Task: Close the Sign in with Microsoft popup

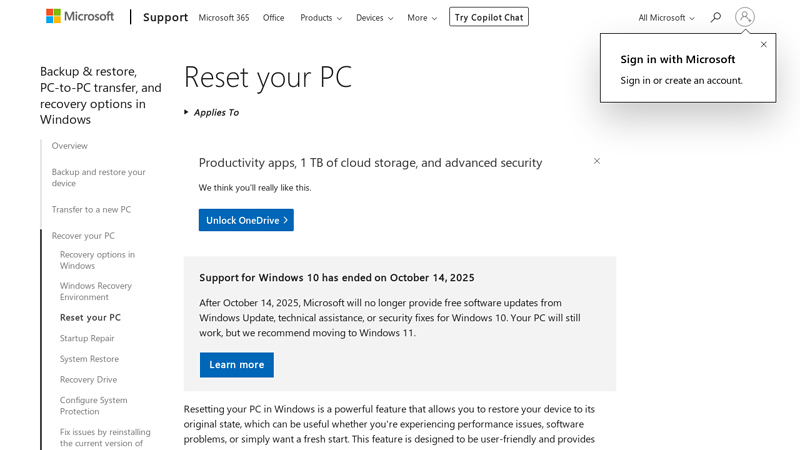Action: point(763,44)
